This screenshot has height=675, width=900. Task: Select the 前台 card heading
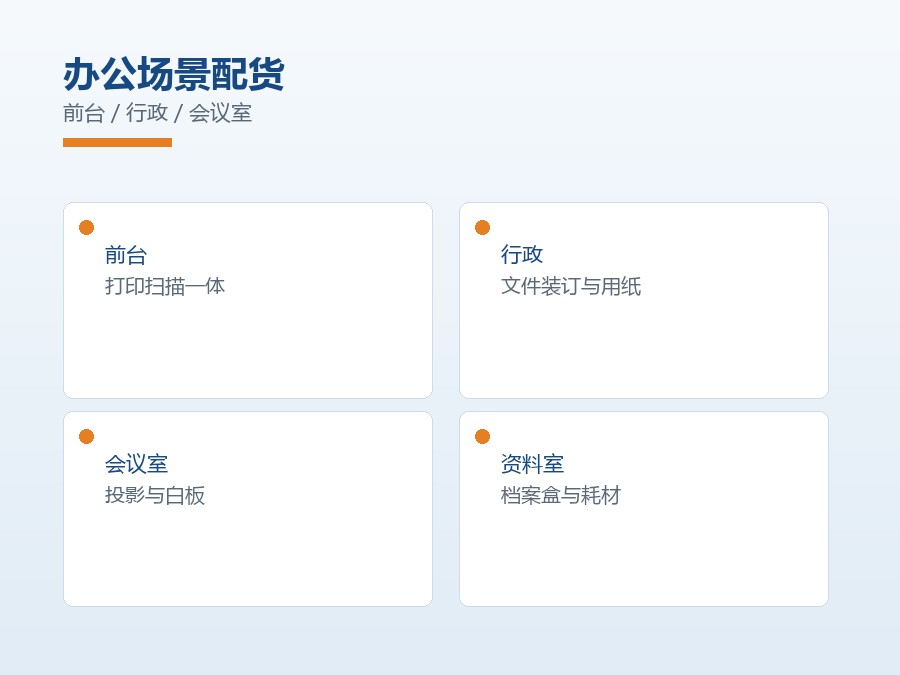pyautogui.click(x=126, y=255)
